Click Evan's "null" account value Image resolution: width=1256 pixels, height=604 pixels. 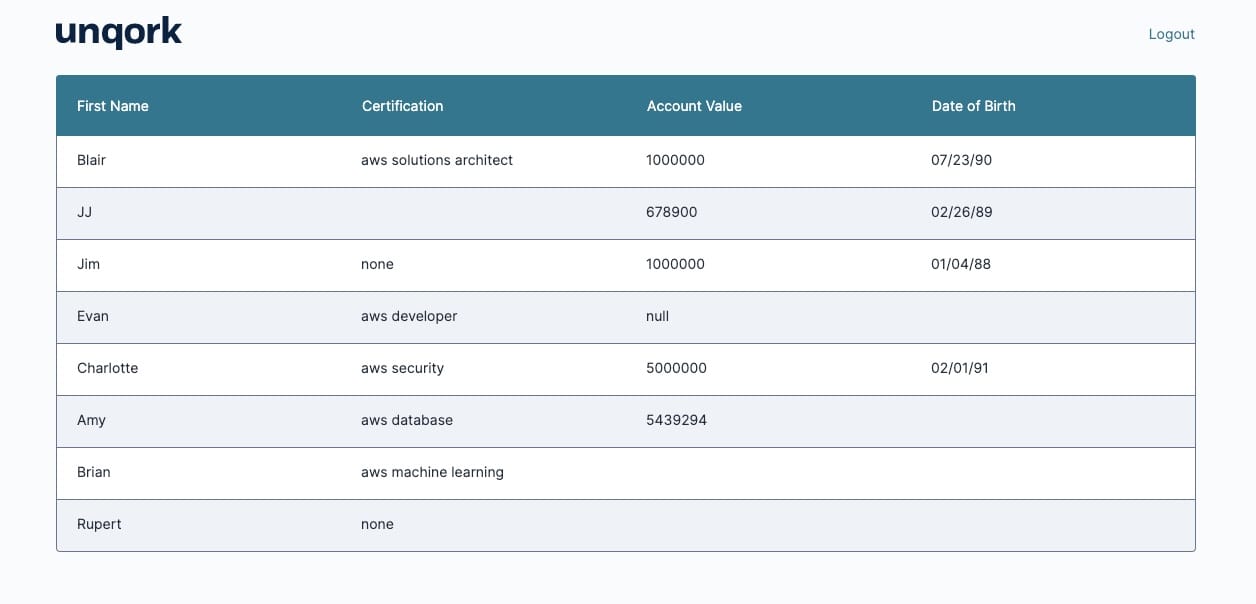click(657, 316)
